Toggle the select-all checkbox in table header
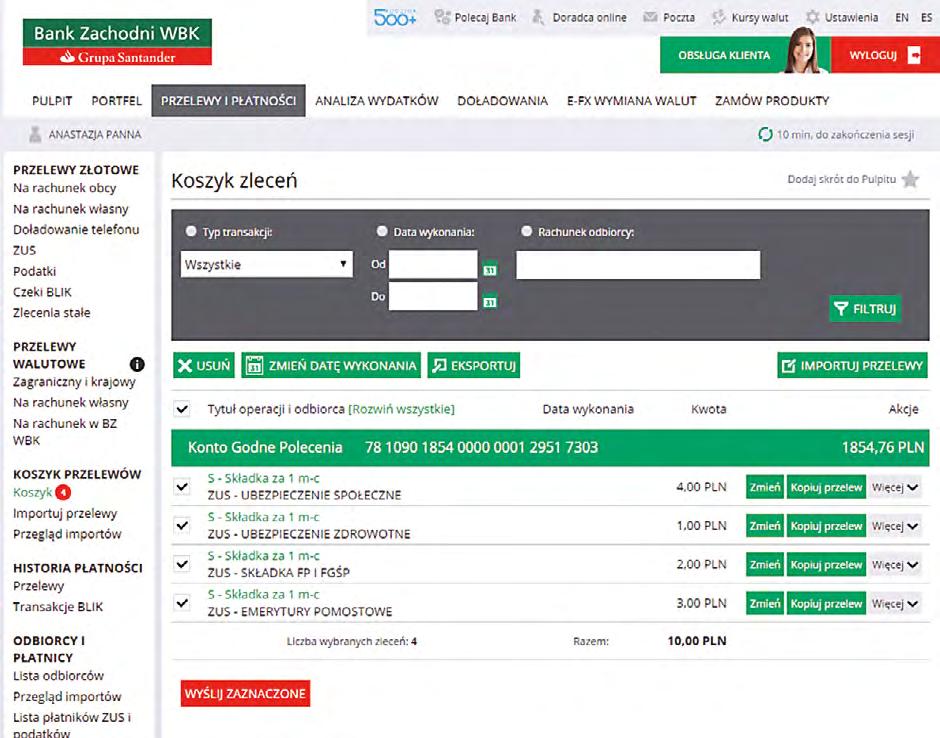This screenshot has width=940, height=738. [182, 409]
